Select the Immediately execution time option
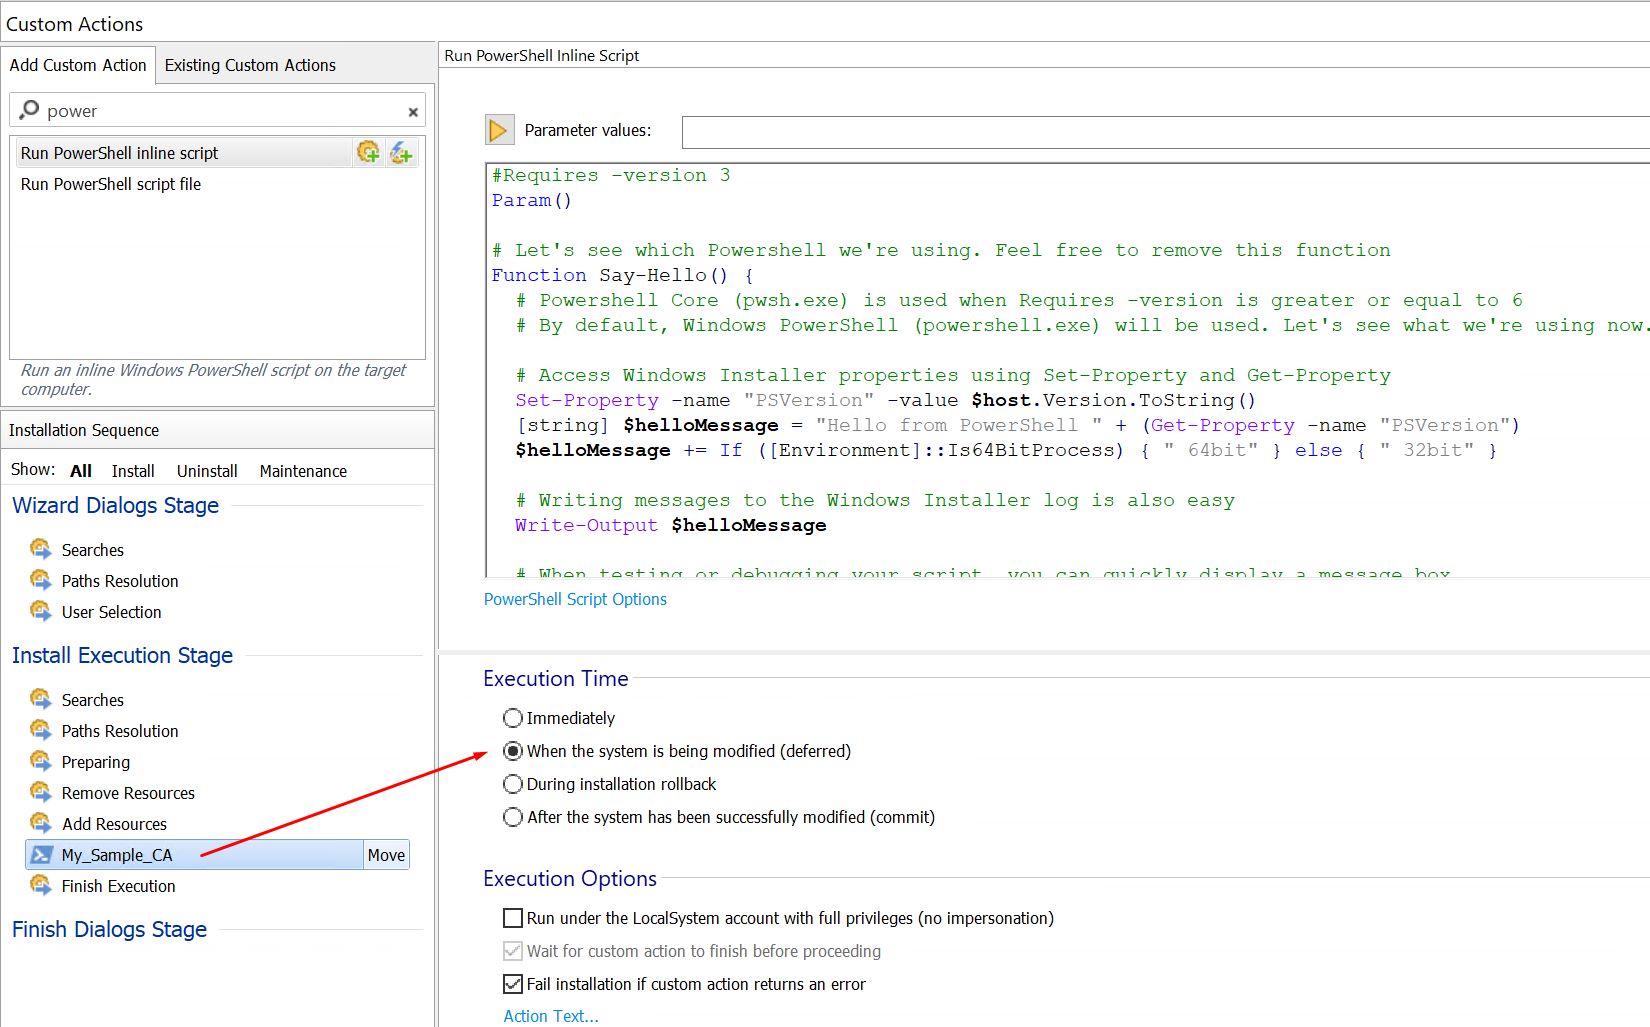Image resolution: width=1650 pixels, height=1027 pixels. pyautogui.click(x=513, y=718)
